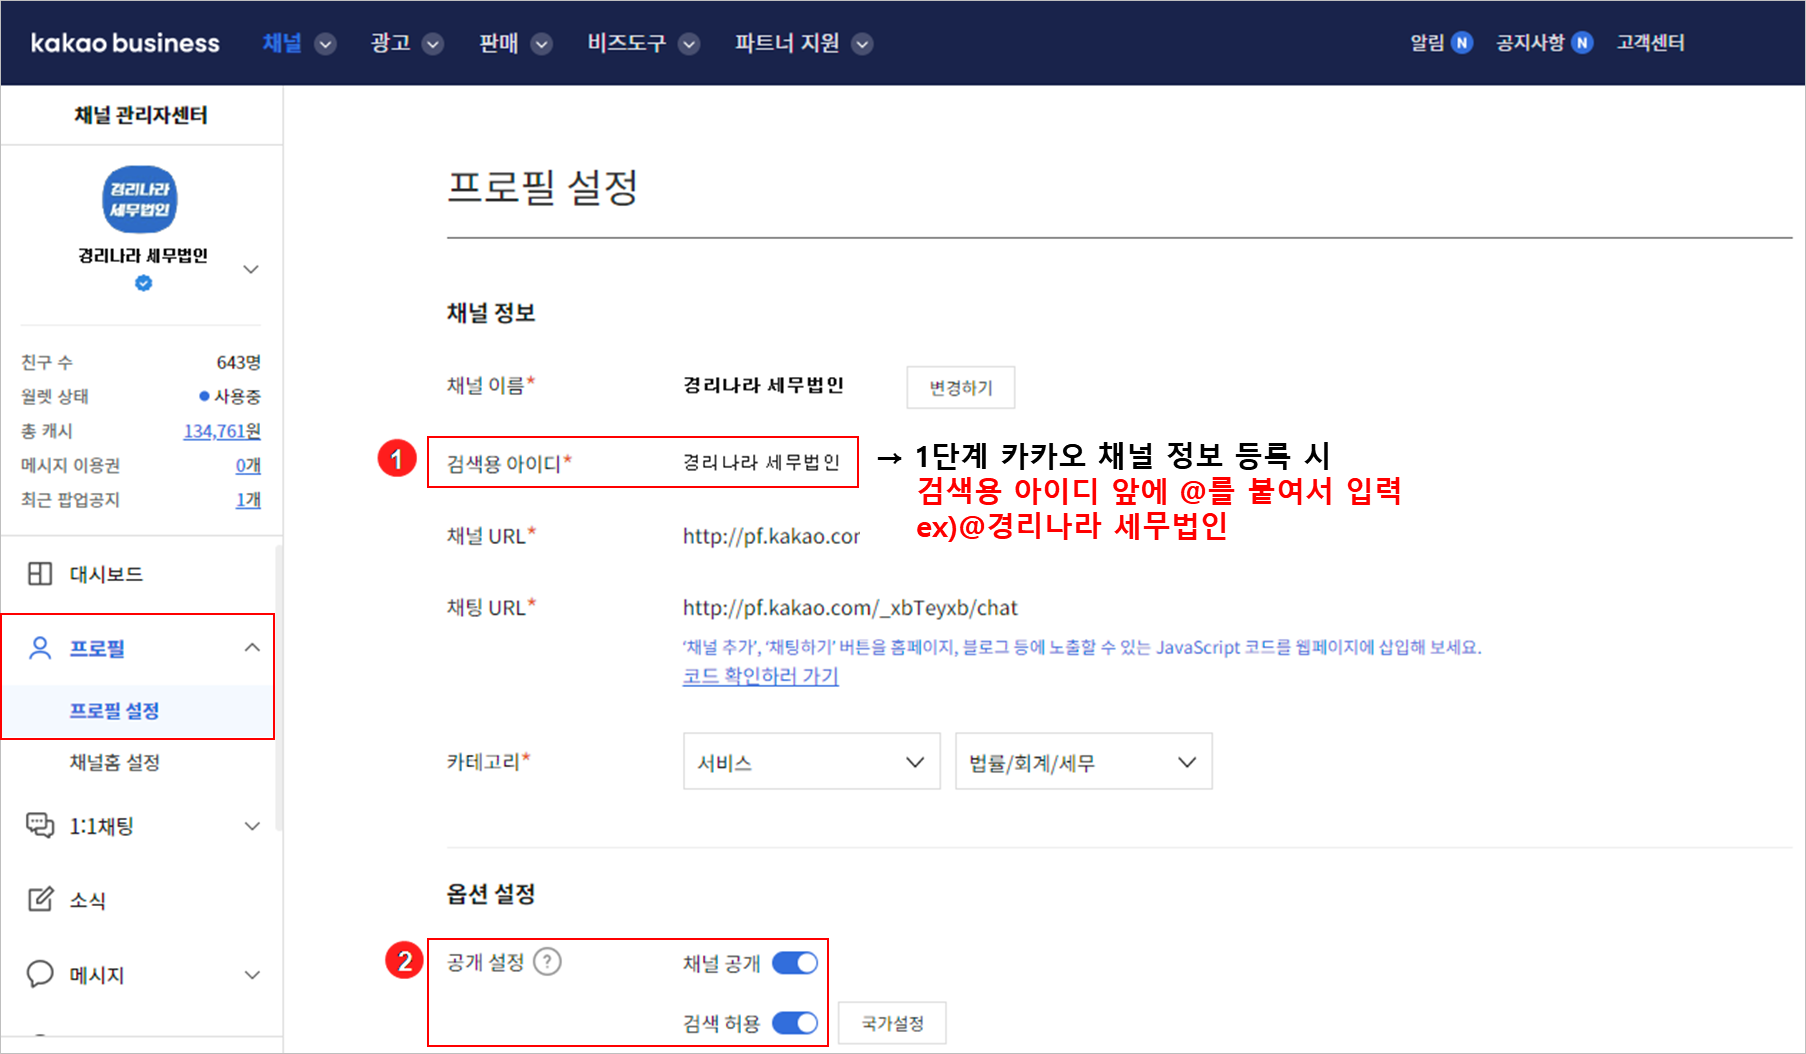Click the 채널 관리자센터 heading
This screenshot has width=1806, height=1054.
(141, 115)
